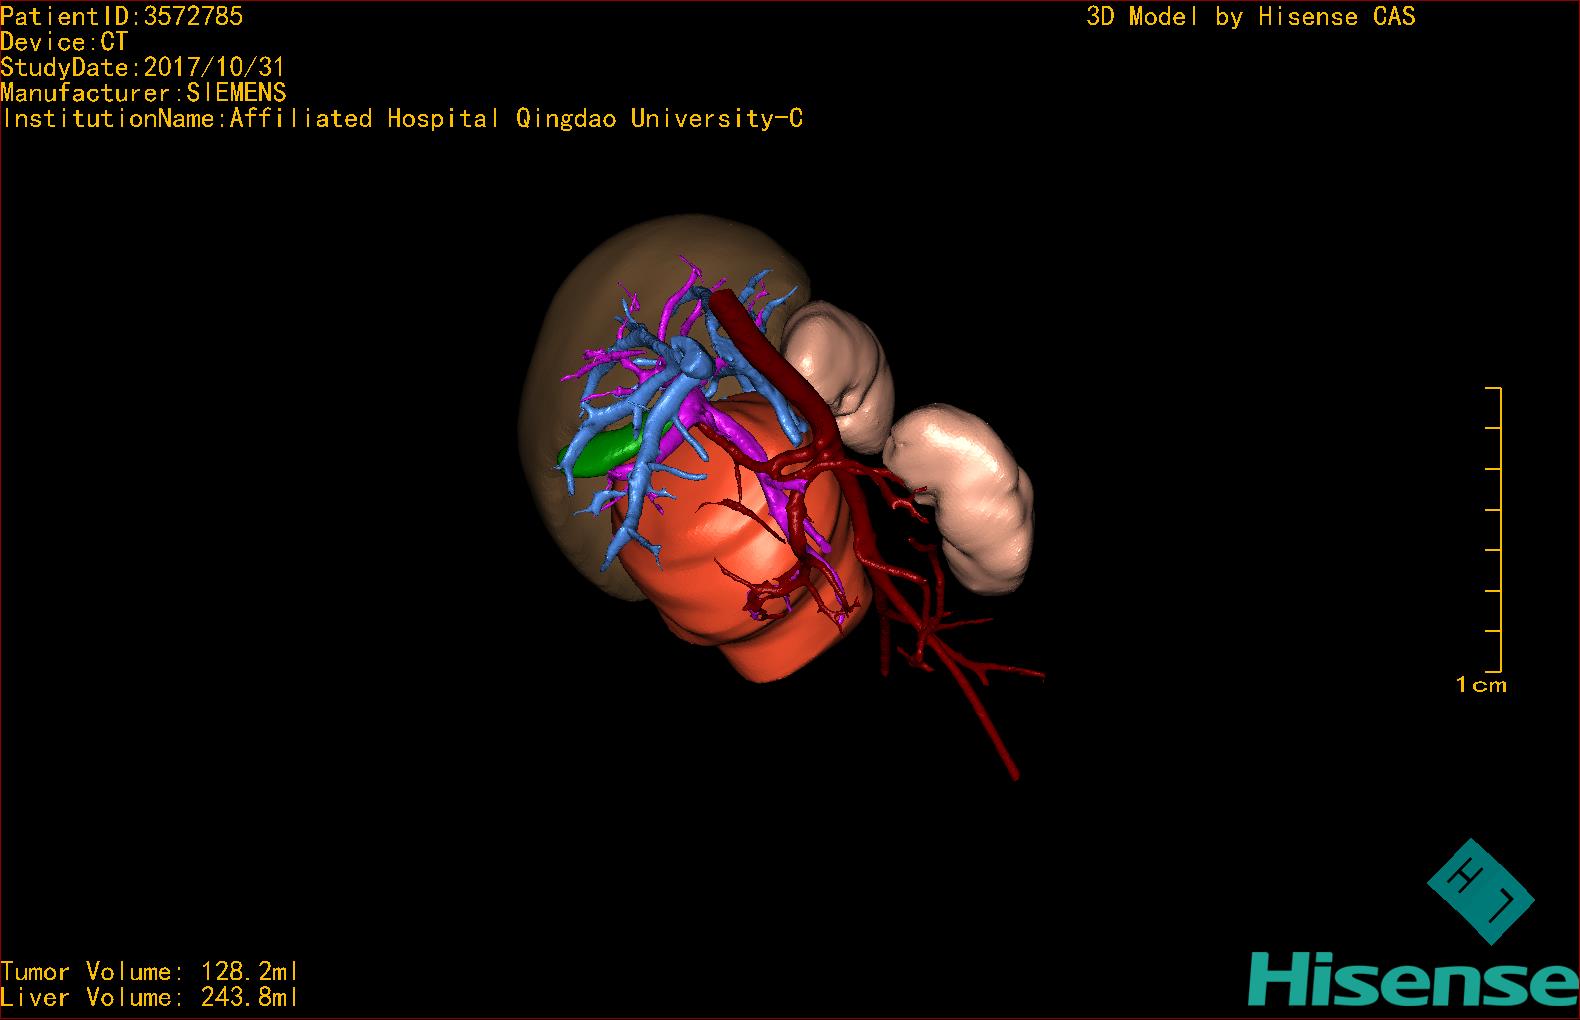Viewport: 1580px width, 1020px height.
Task: Click the blue venous trunk junction
Action: tap(689, 358)
